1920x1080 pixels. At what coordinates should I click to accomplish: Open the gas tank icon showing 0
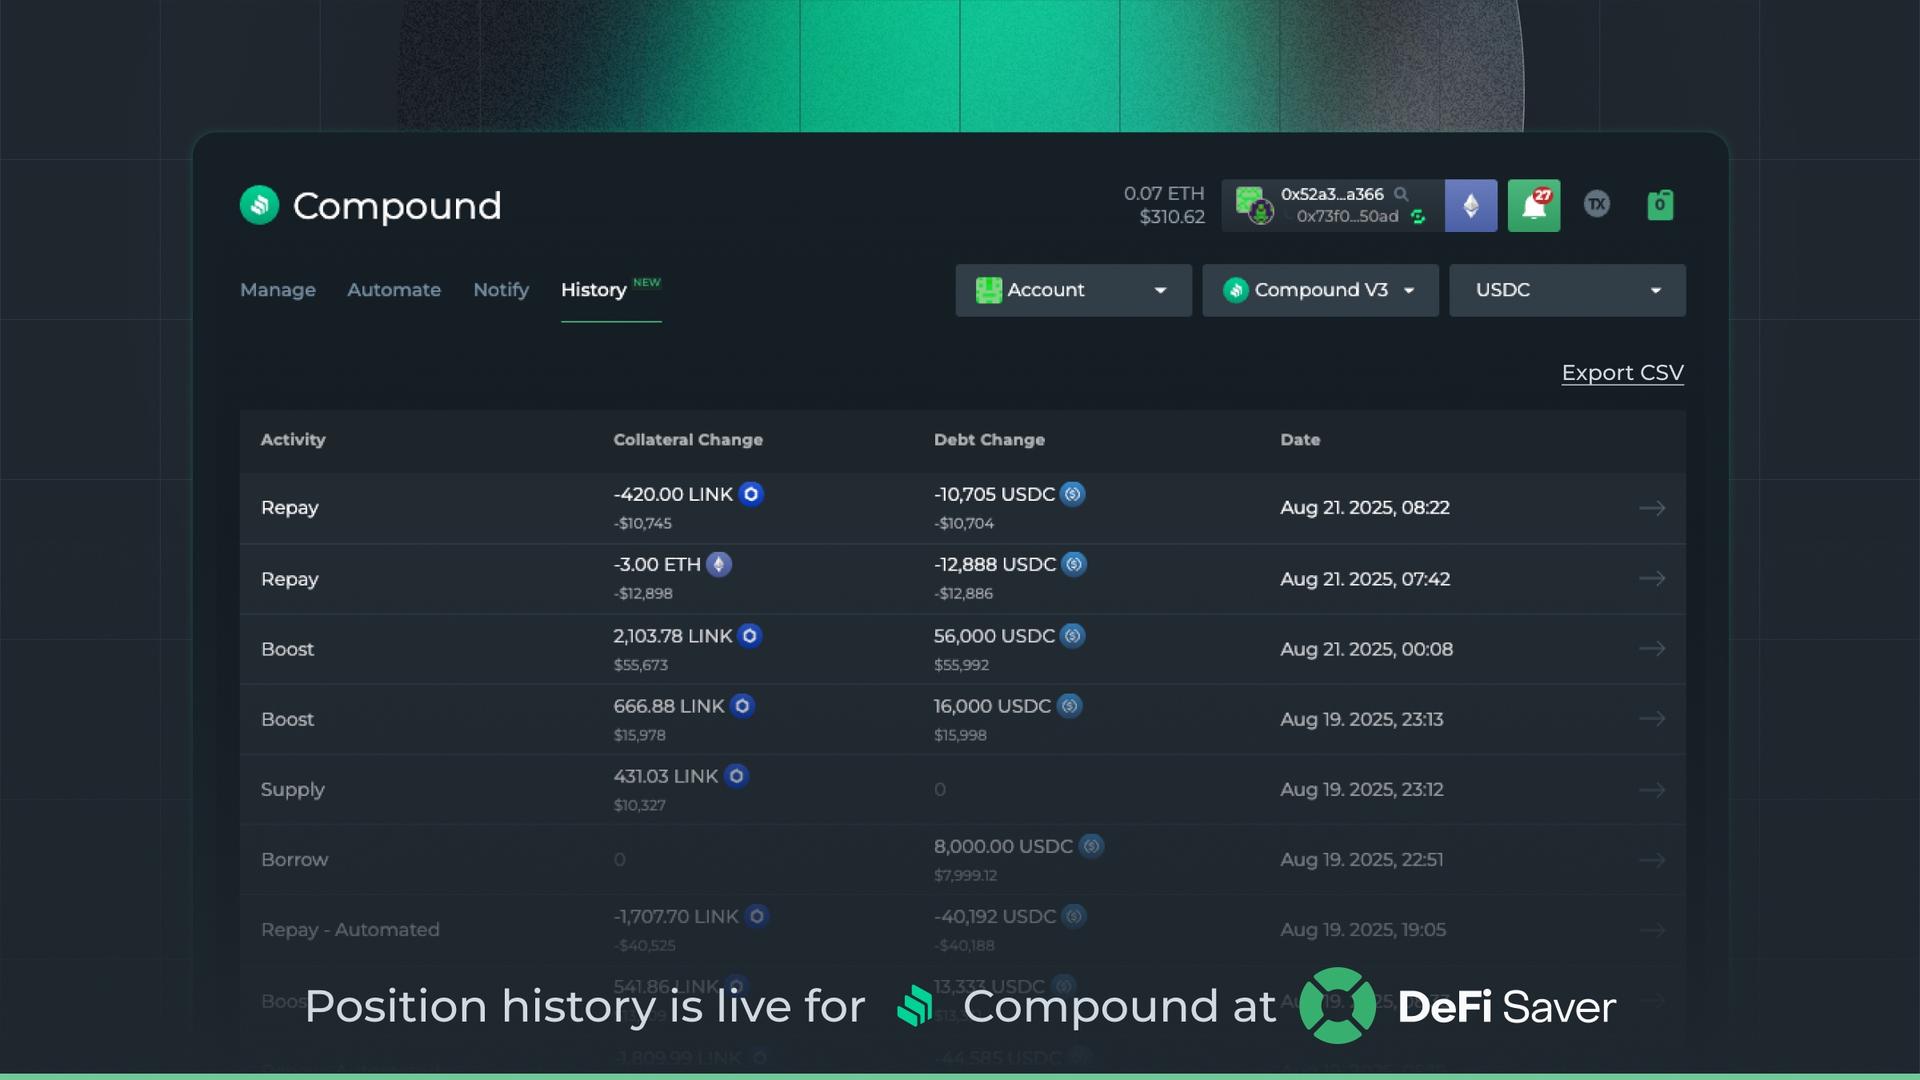pos(1660,204)
